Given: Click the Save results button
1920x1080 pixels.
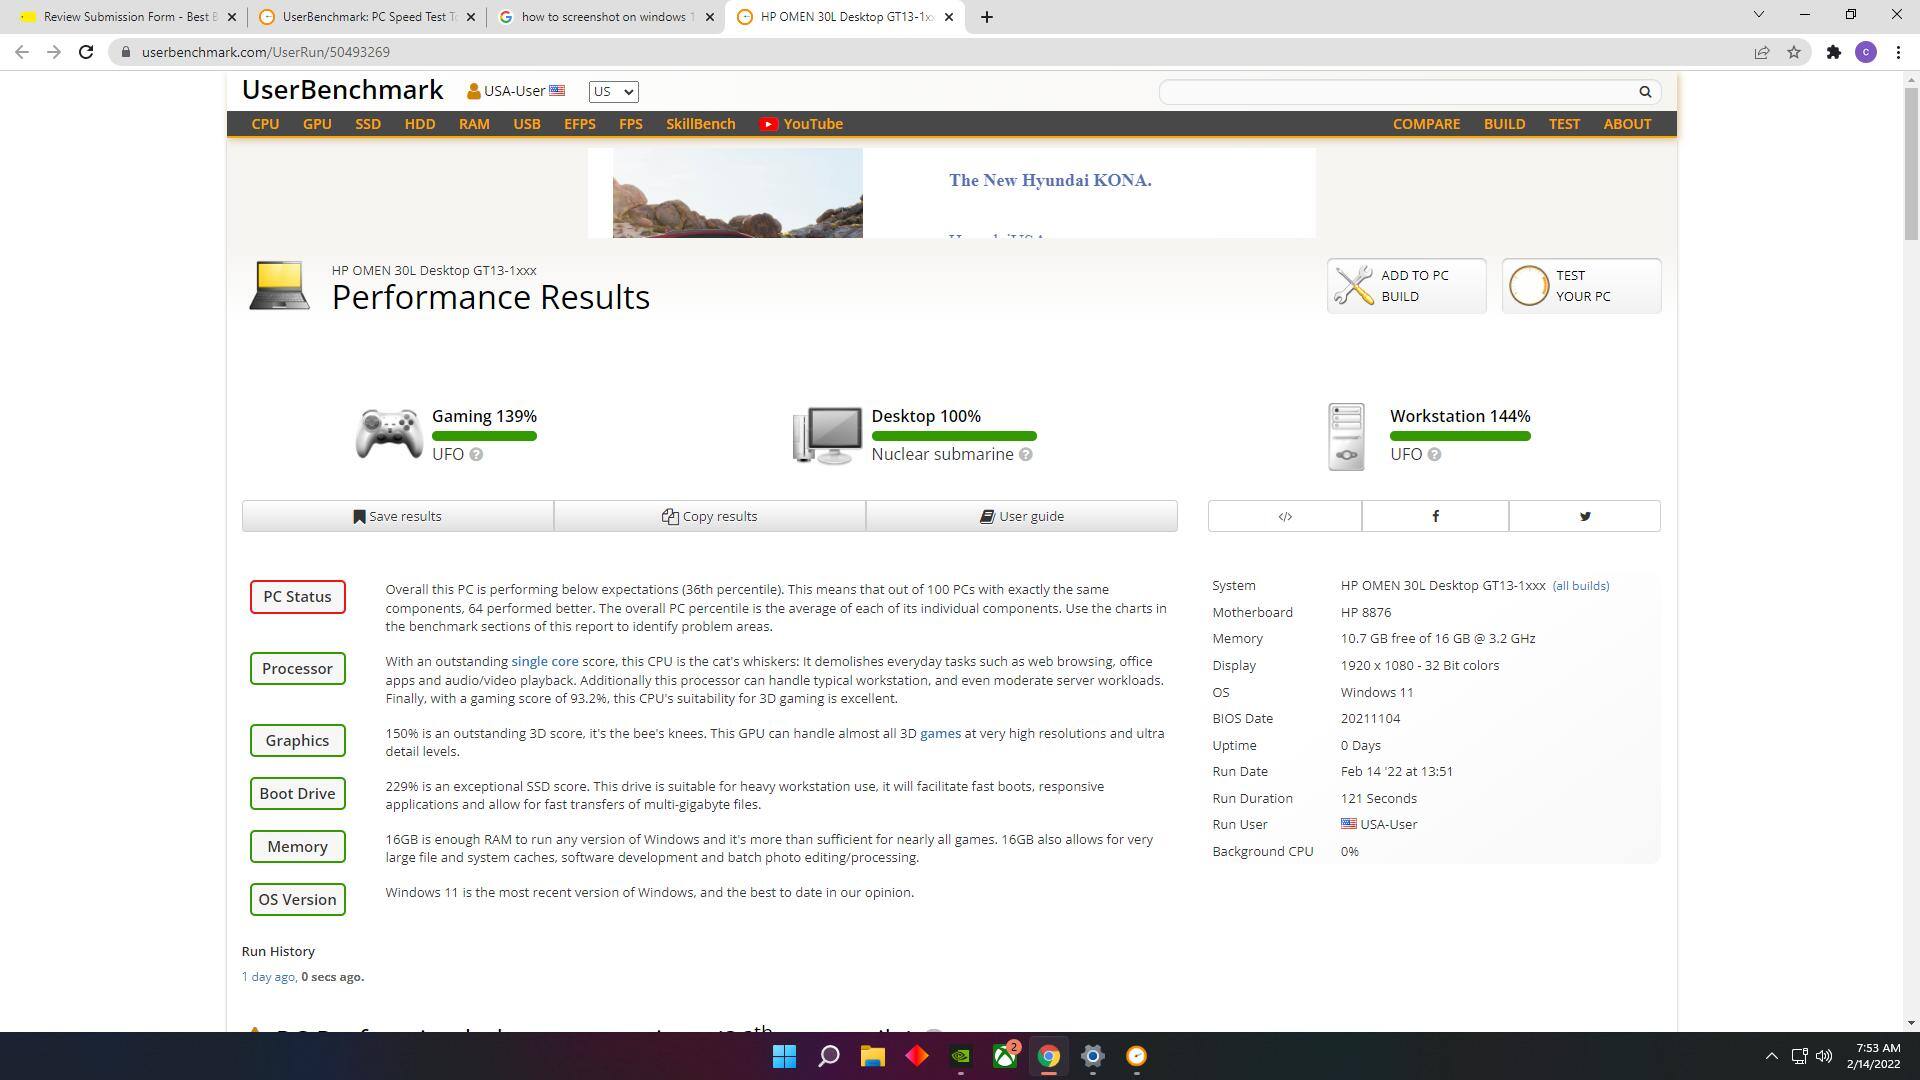Looking at the screenshot, I should tap(397, 516).
